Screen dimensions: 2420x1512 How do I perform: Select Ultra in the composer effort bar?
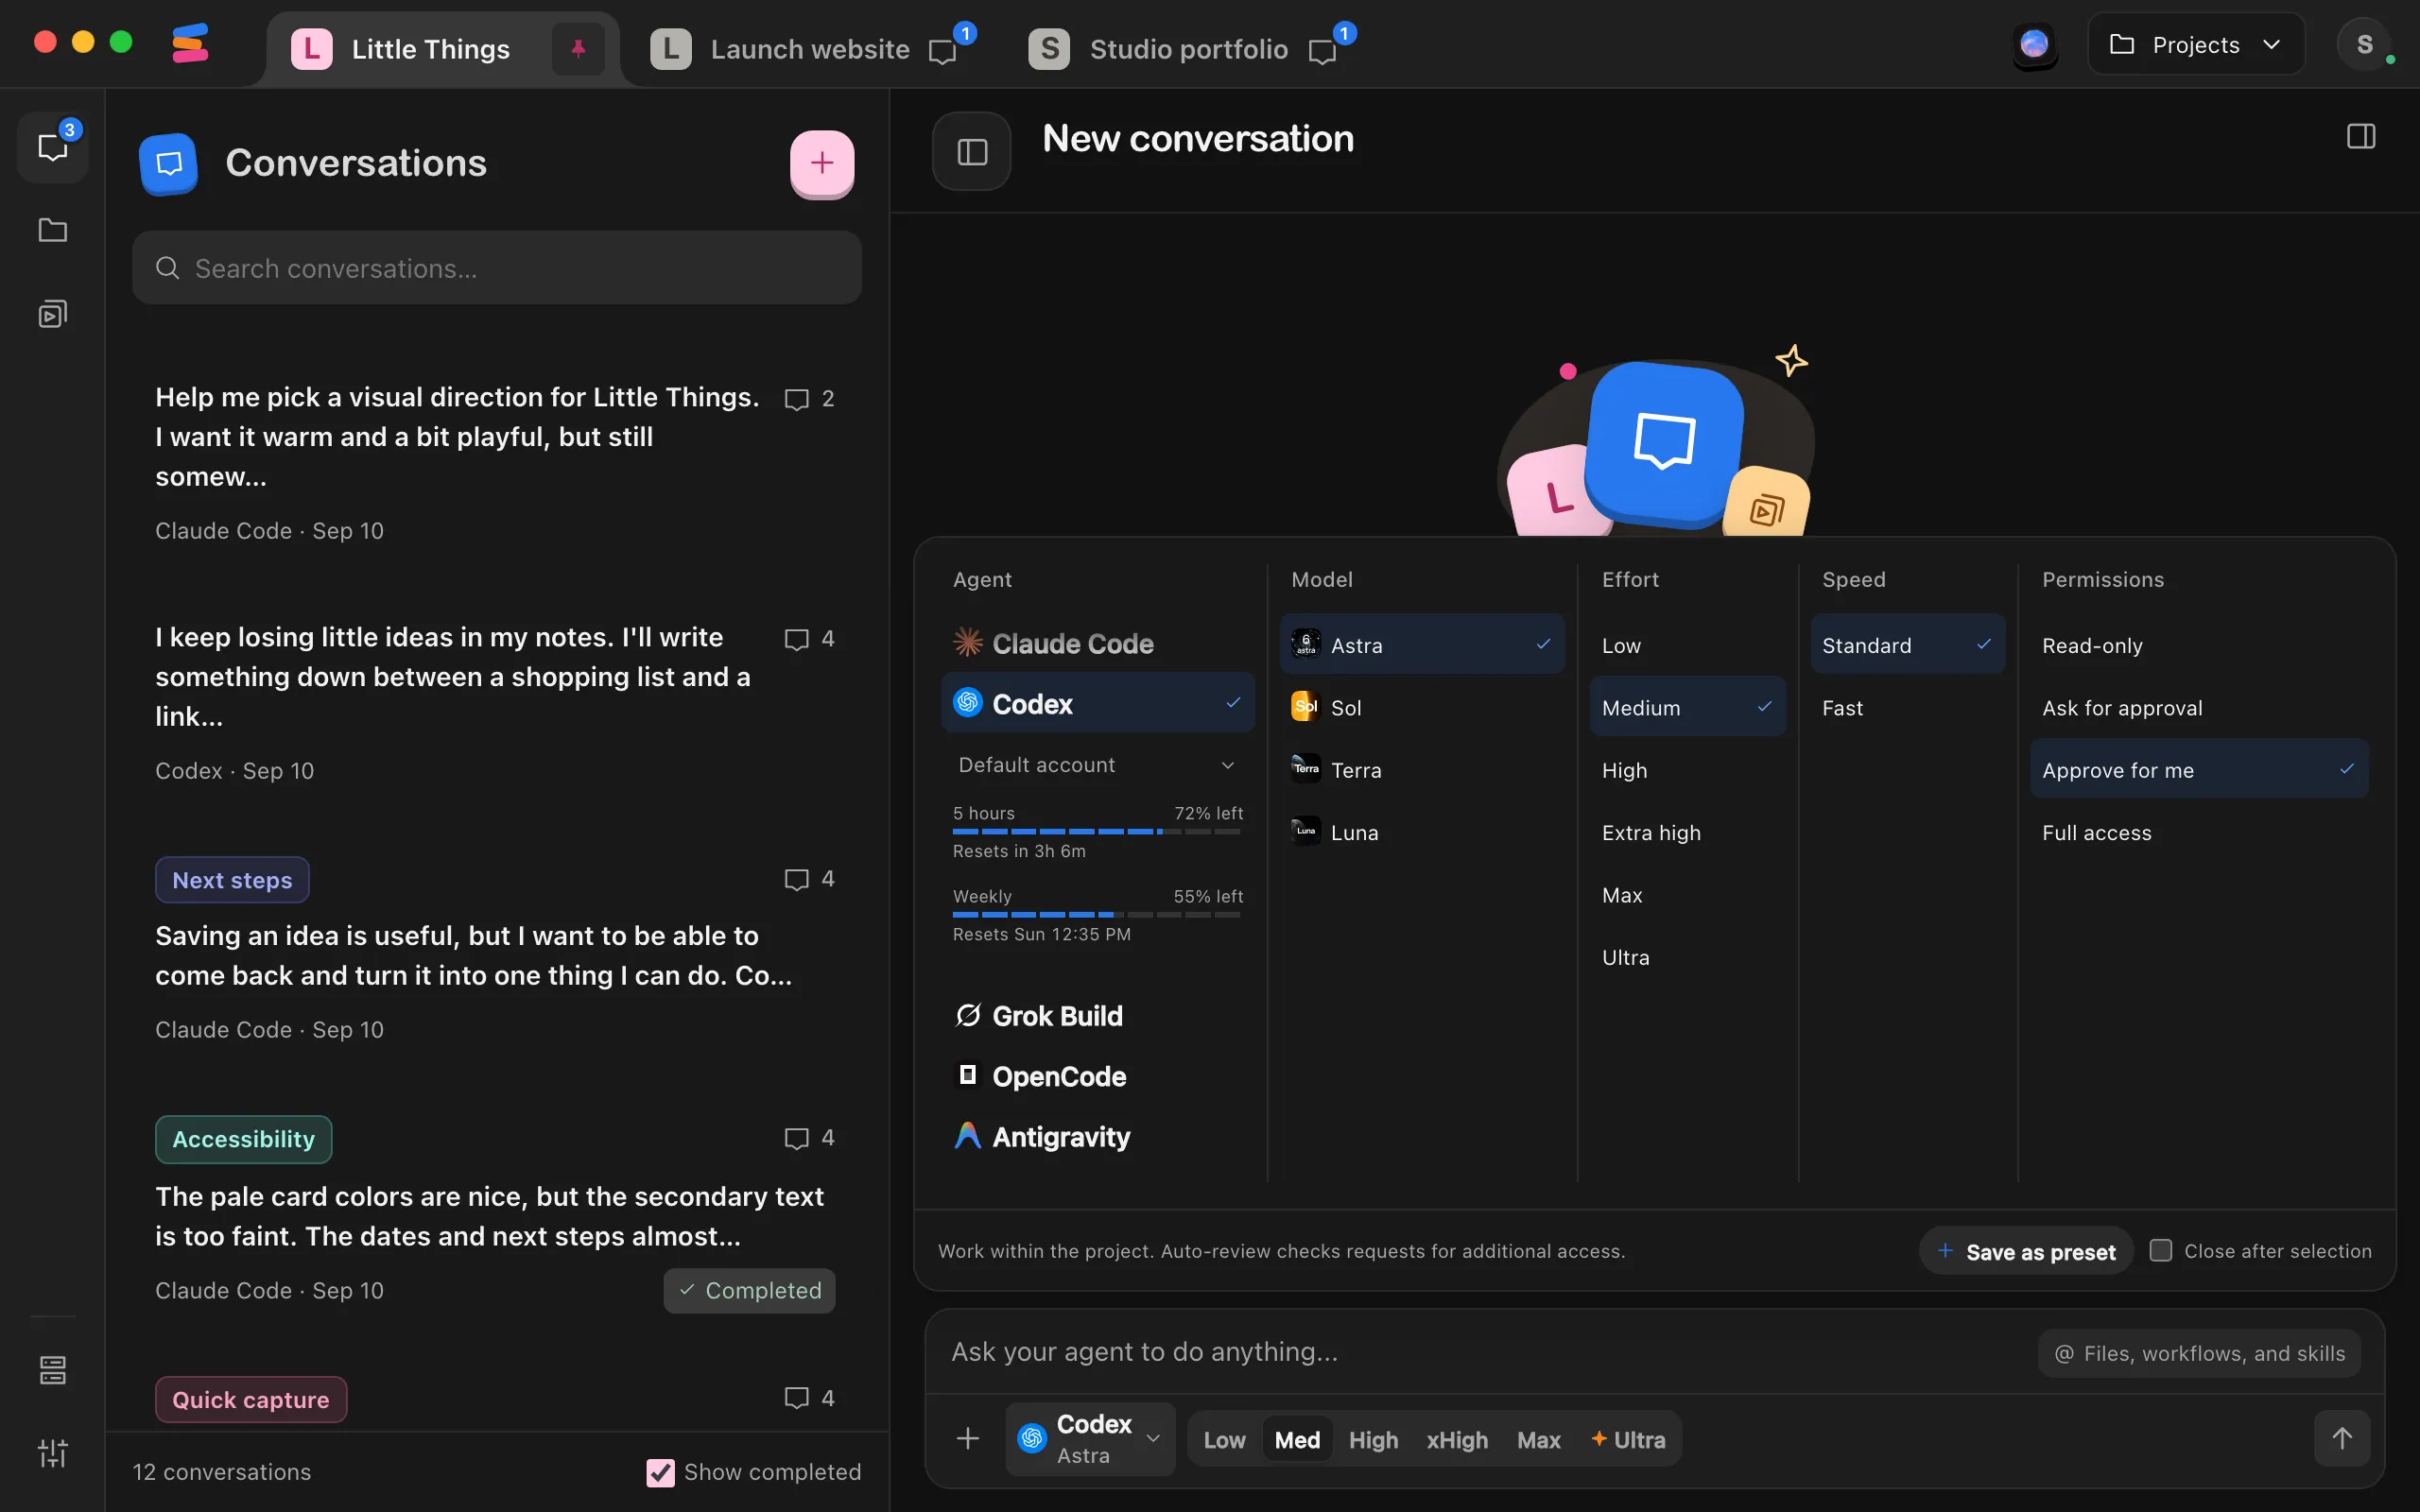1629,1440
